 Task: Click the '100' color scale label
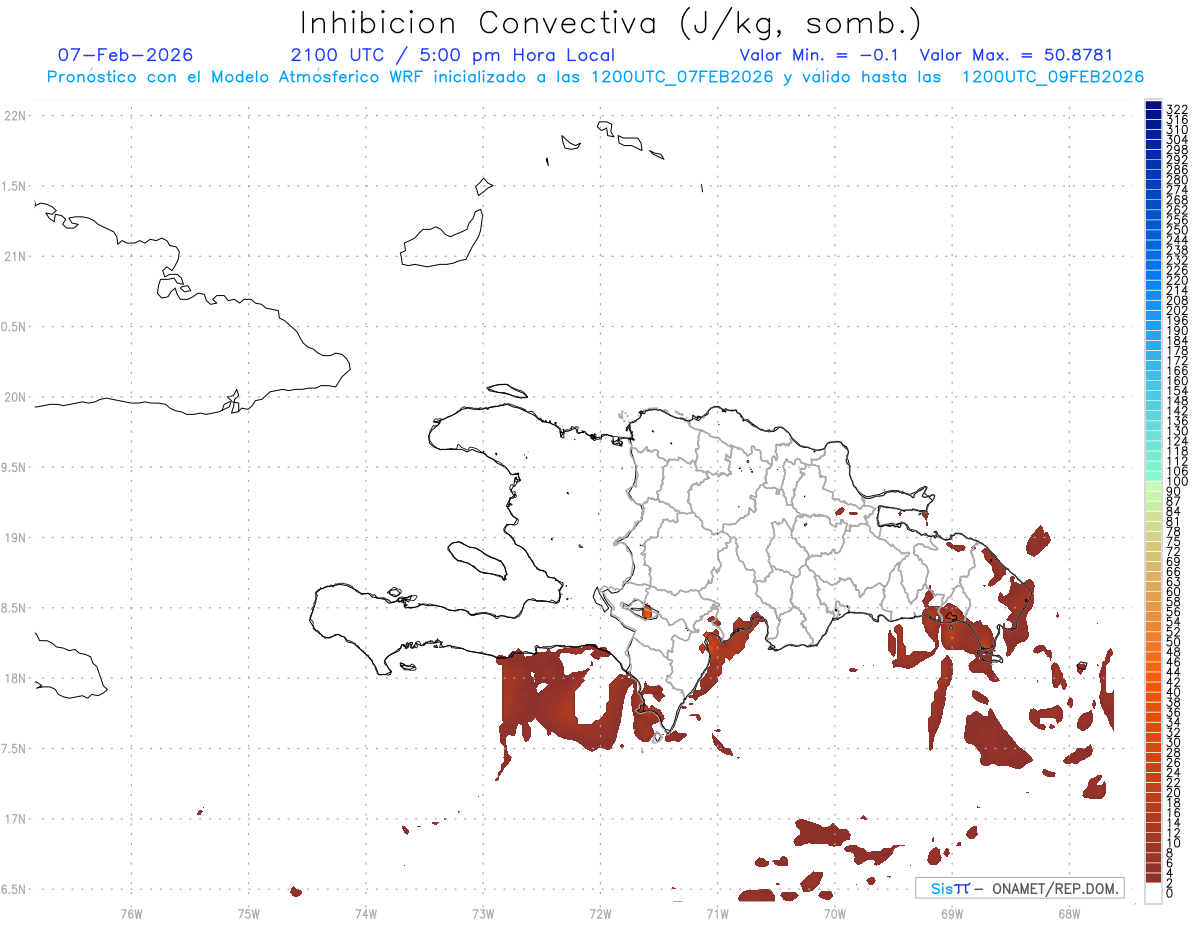[1177, 482]
